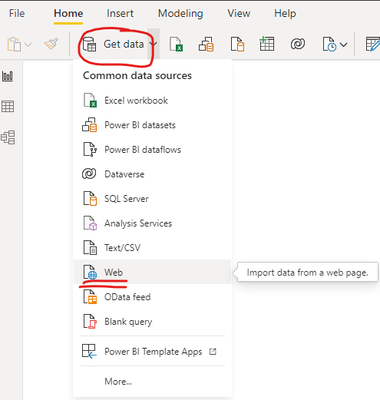Choose Power BI dataflows menu entry

click(152, 150)
